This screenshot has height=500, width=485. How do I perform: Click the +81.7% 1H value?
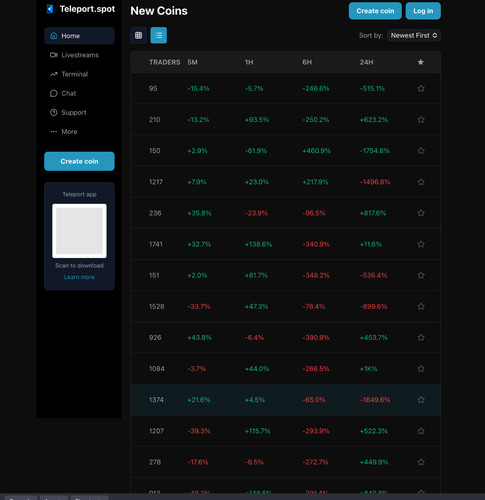point(256,275)
